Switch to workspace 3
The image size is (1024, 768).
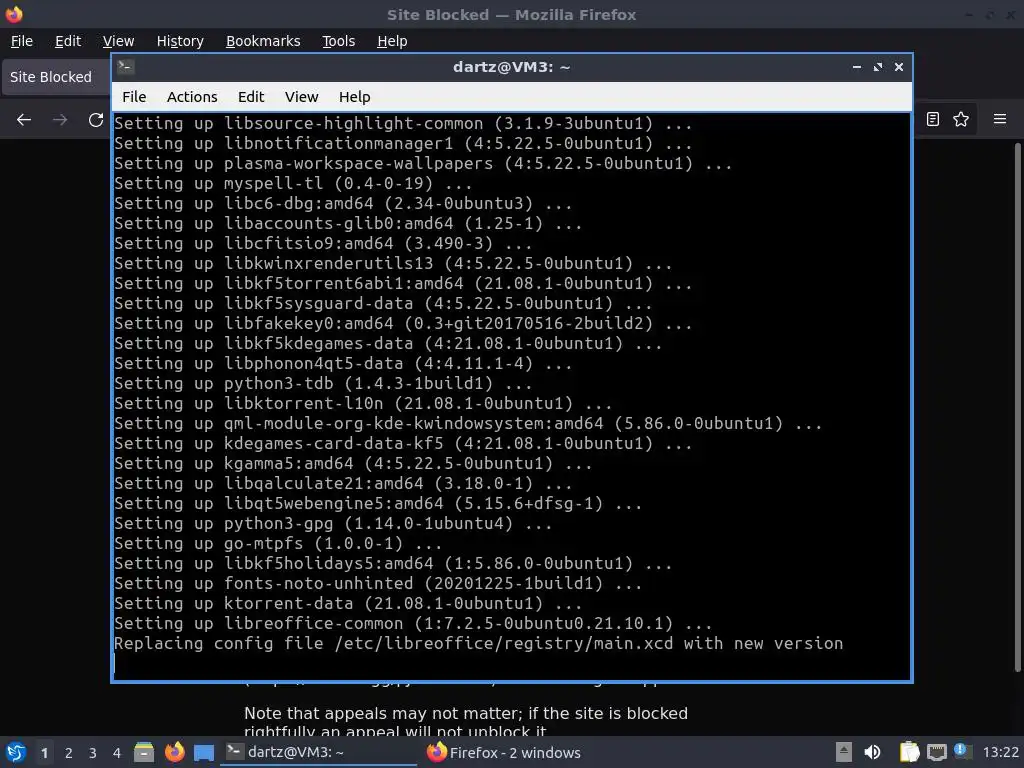[93, 753]
